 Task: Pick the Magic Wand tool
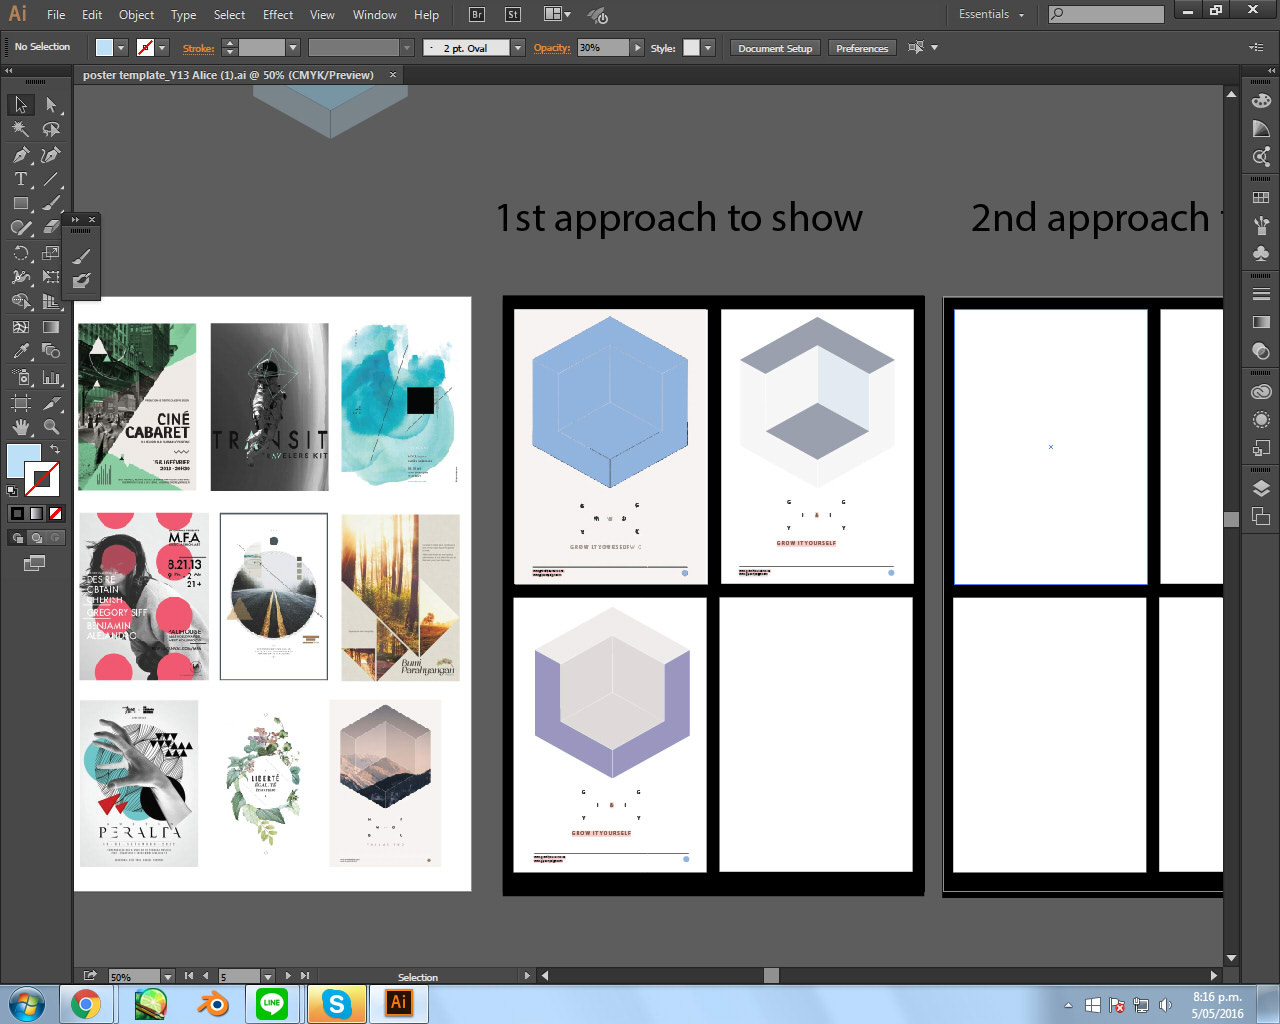click(21, 130)
